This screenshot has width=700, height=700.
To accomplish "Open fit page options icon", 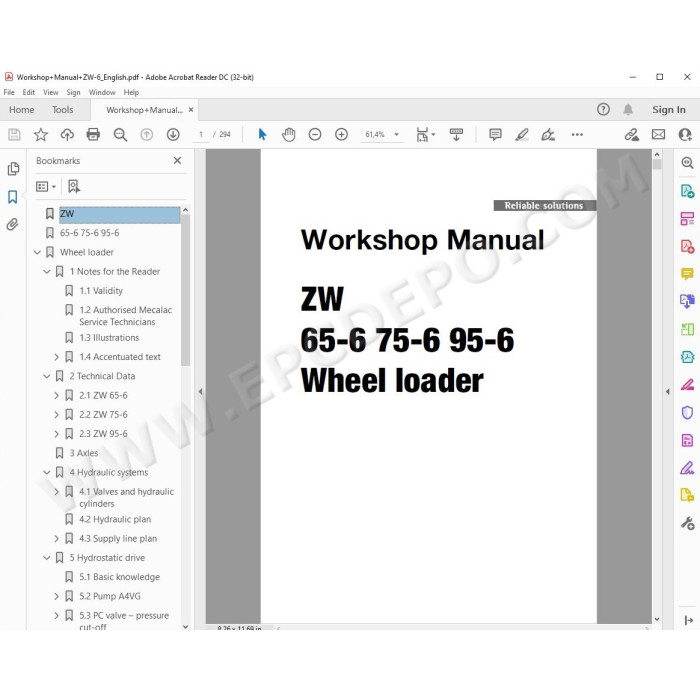I will [x=425, y=134].
